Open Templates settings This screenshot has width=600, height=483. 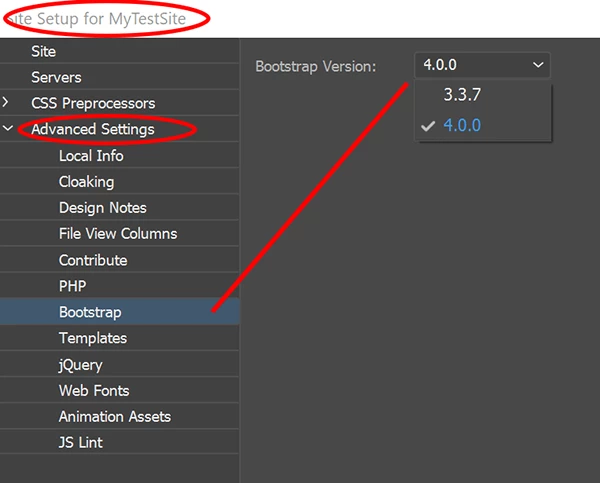(x=119, y=338)
